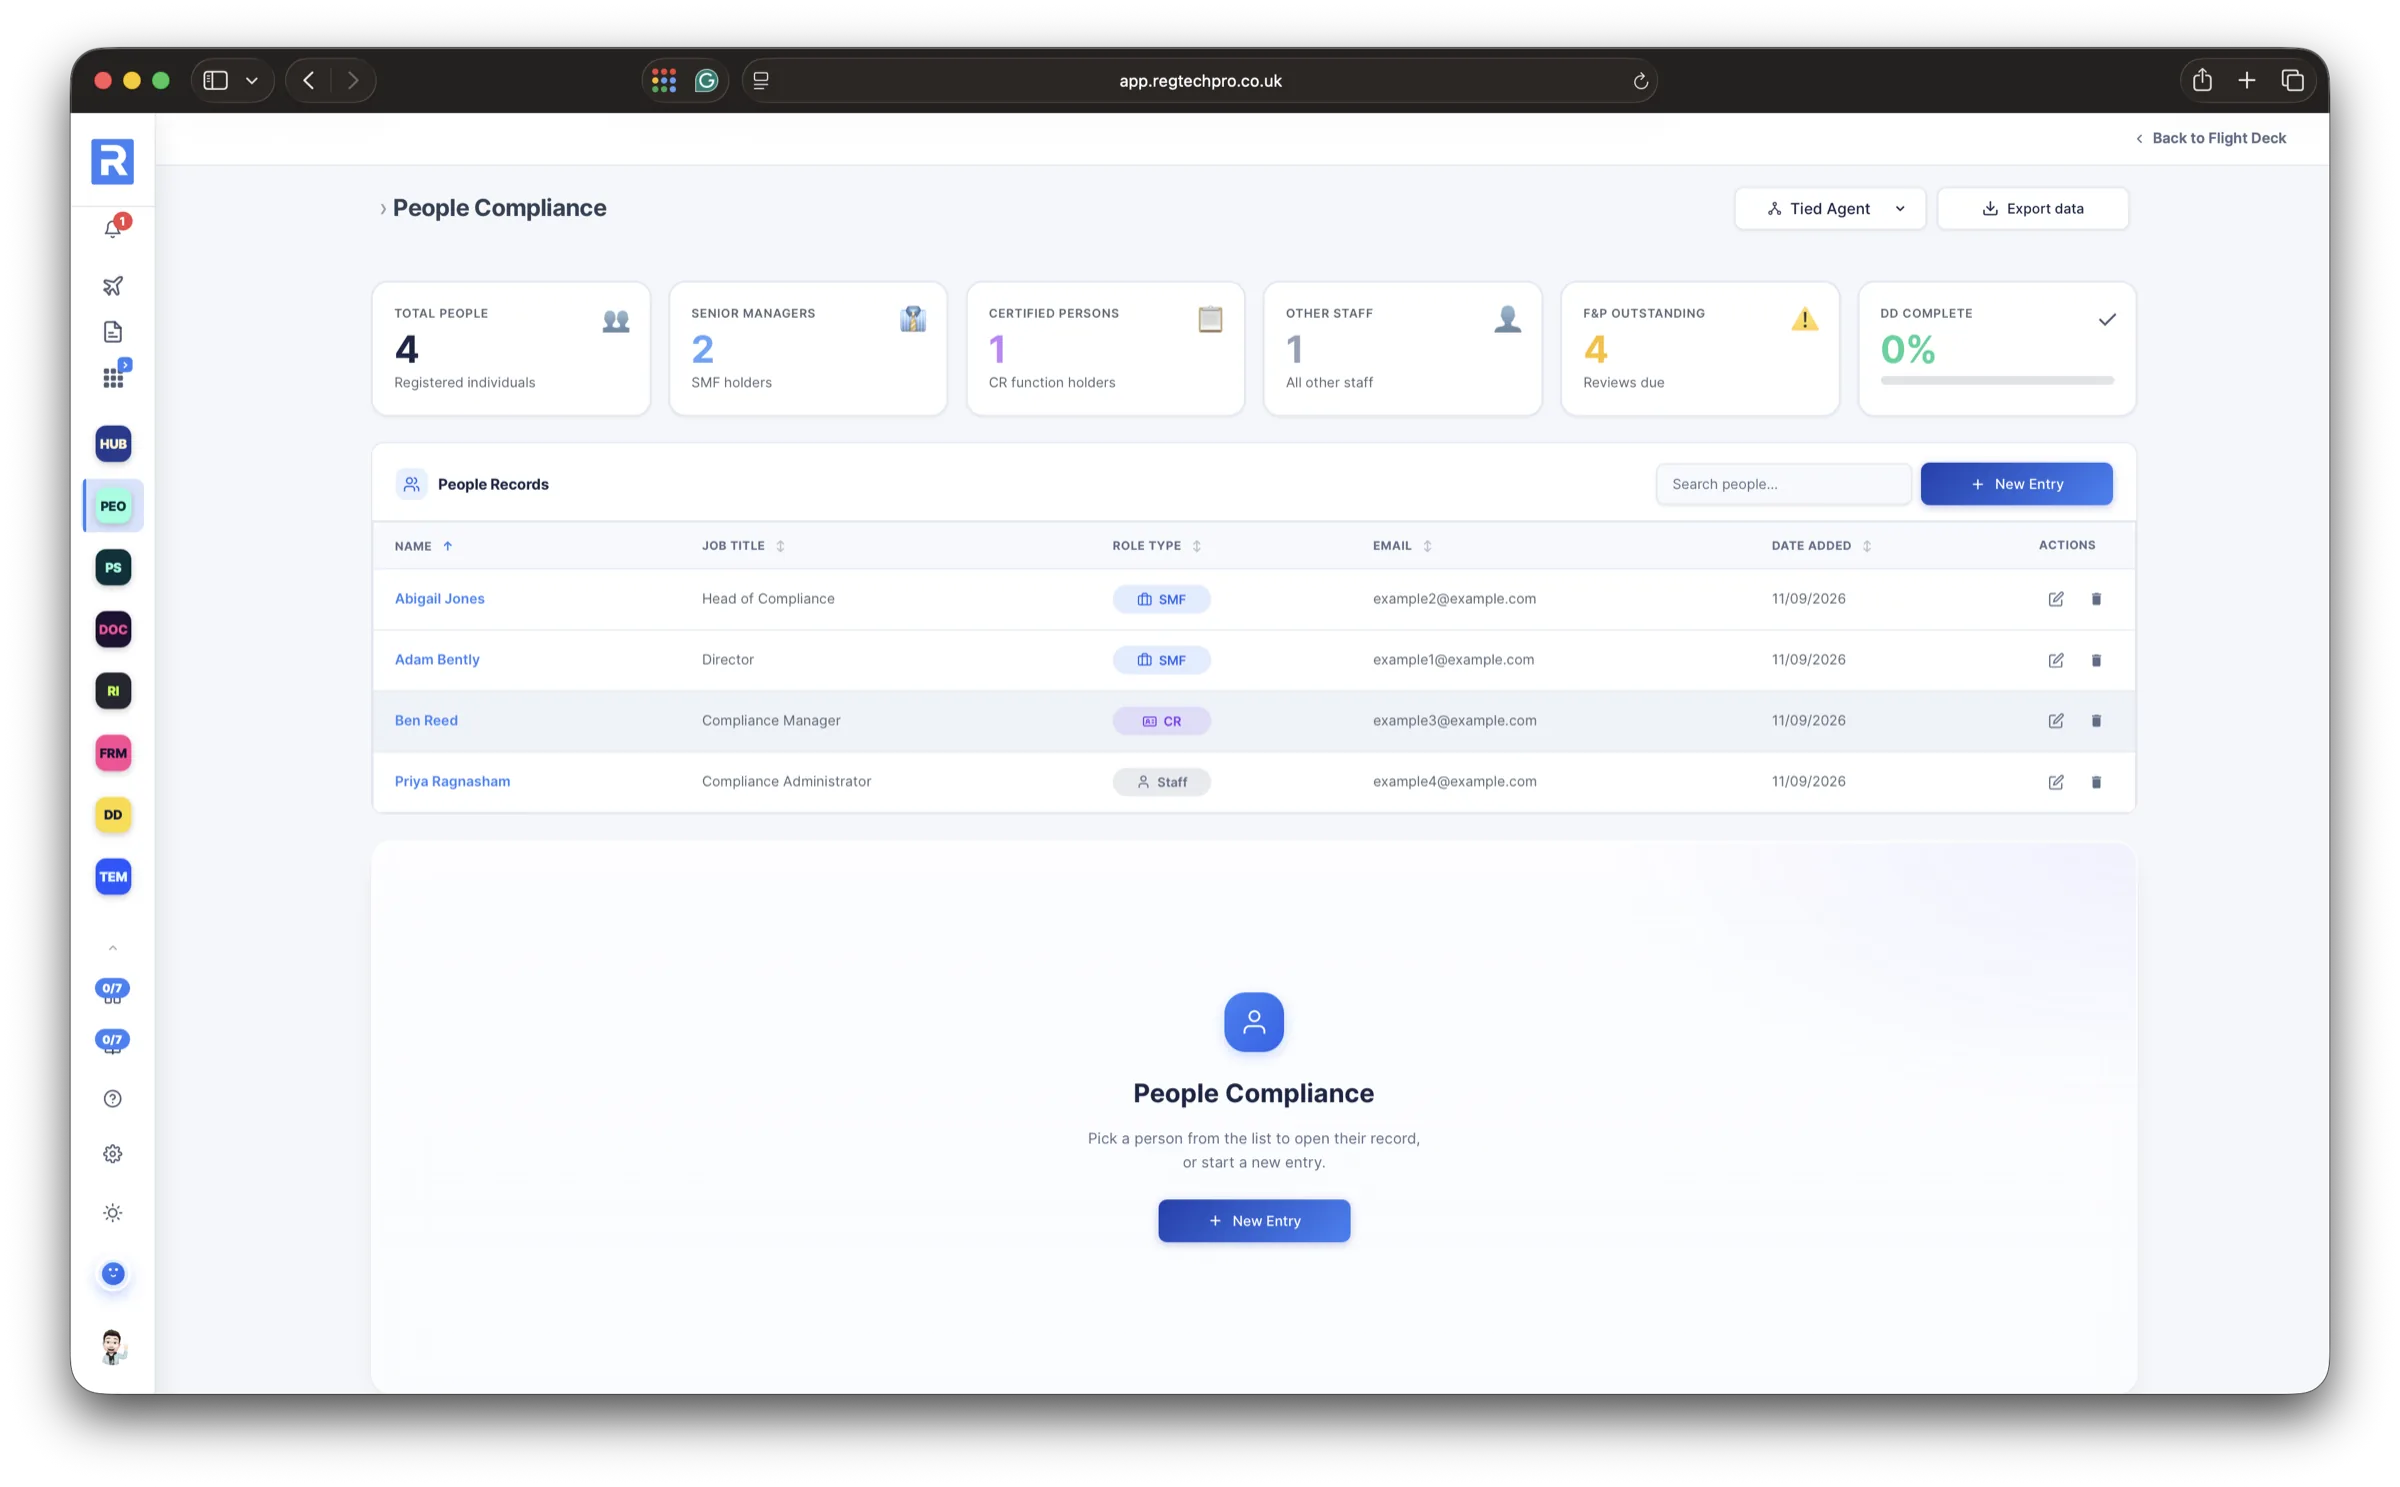
Task: Open the second 0/7 progress badge
Action: pos(113,1042)
